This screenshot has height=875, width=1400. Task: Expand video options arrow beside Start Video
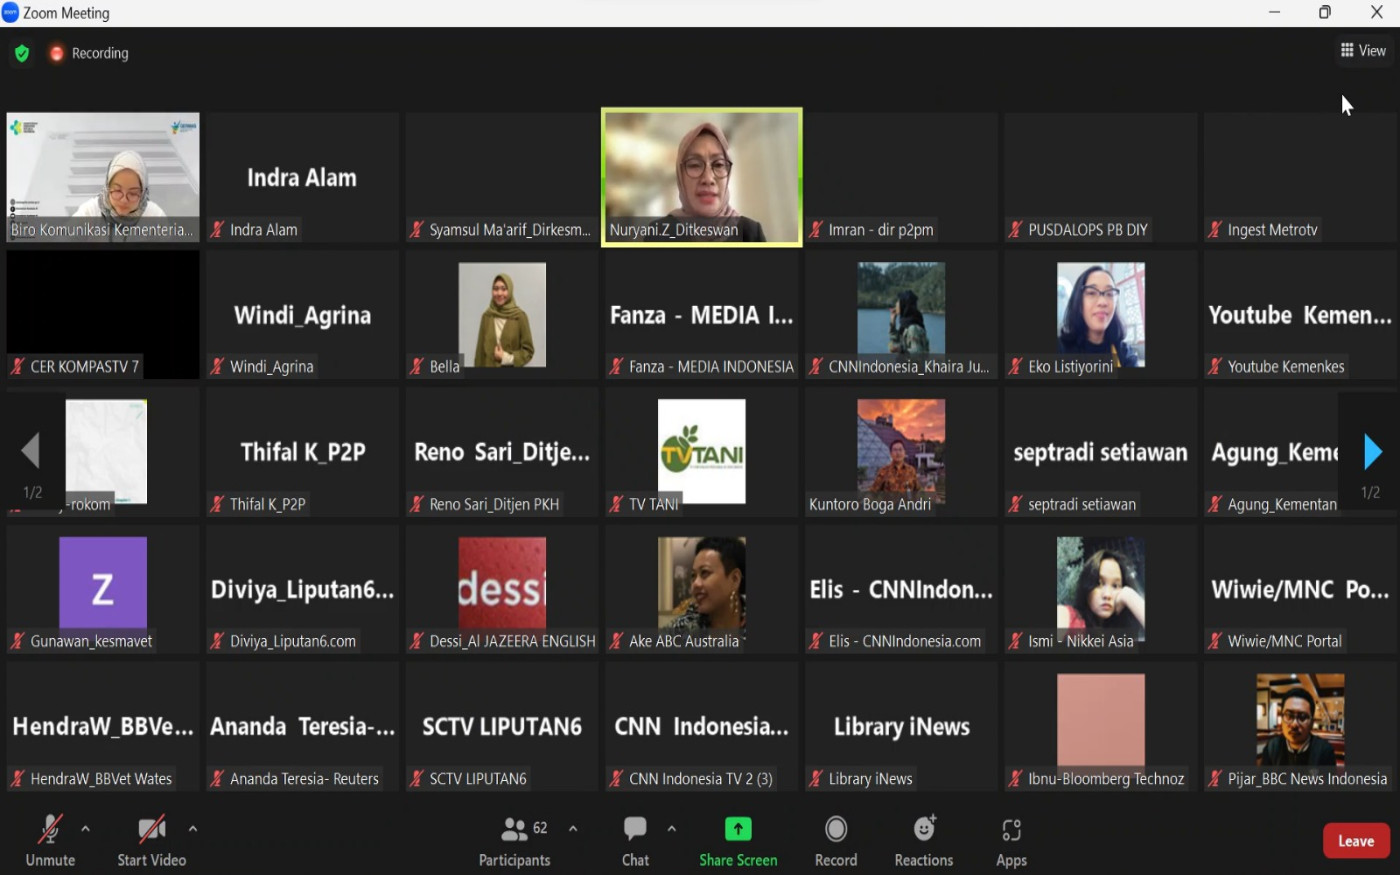click(193, 828)
